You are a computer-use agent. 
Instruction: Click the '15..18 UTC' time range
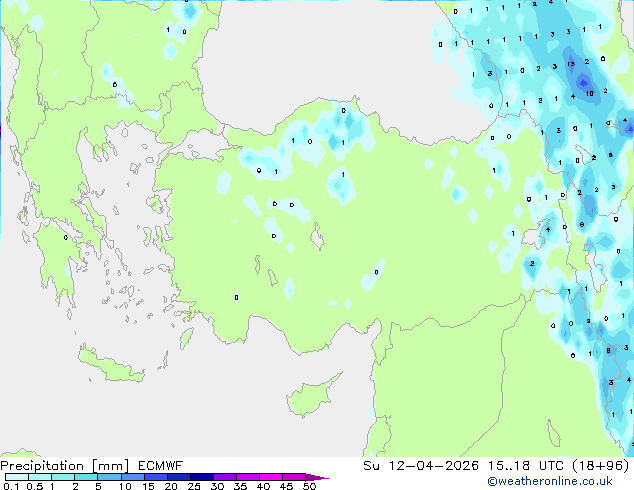point(526,466)
